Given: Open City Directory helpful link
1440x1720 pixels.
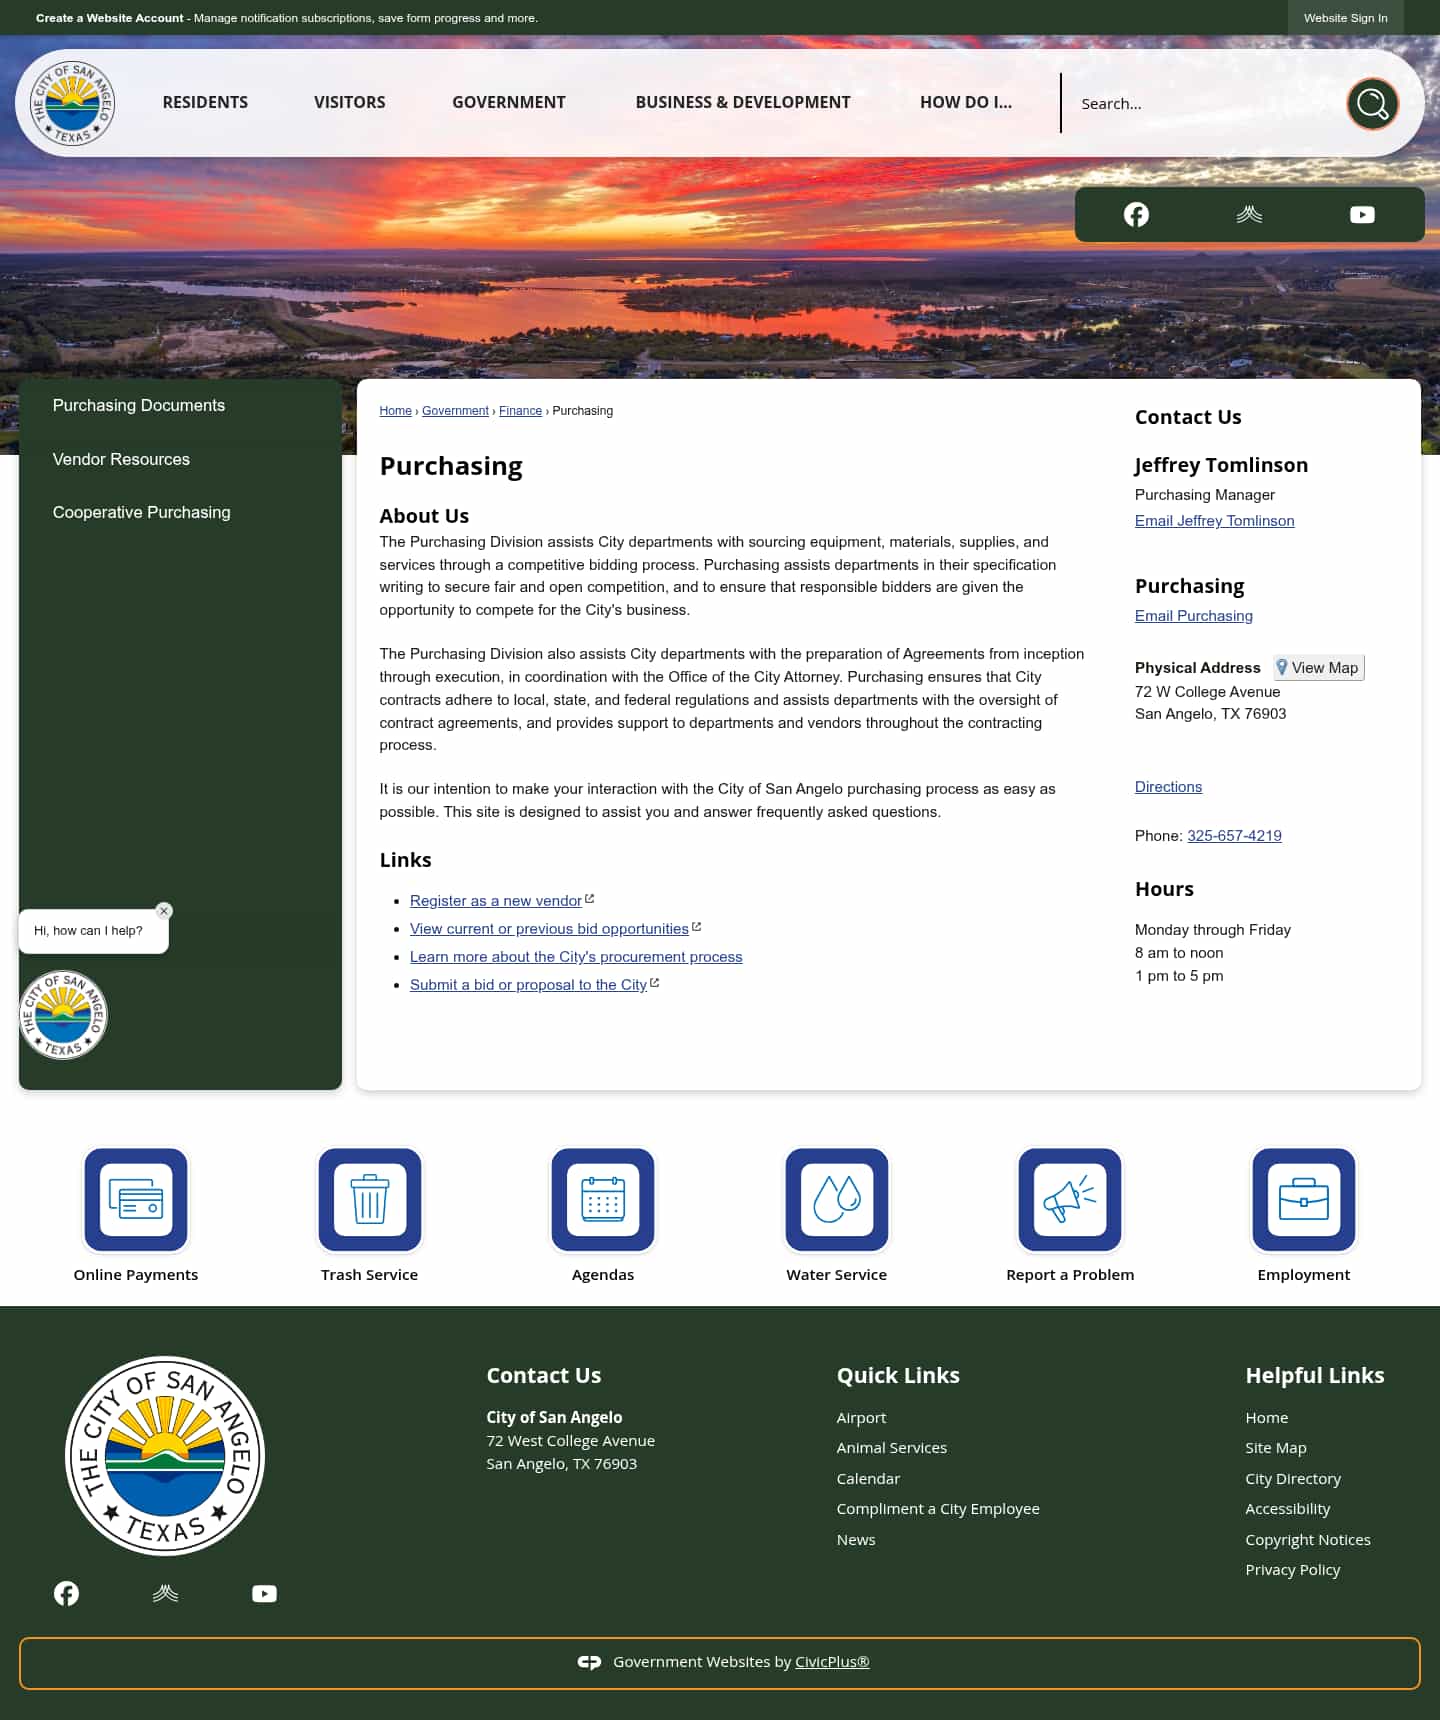Looking at the screenshot, I should pyautogui.click(x=1292, y=1479).
